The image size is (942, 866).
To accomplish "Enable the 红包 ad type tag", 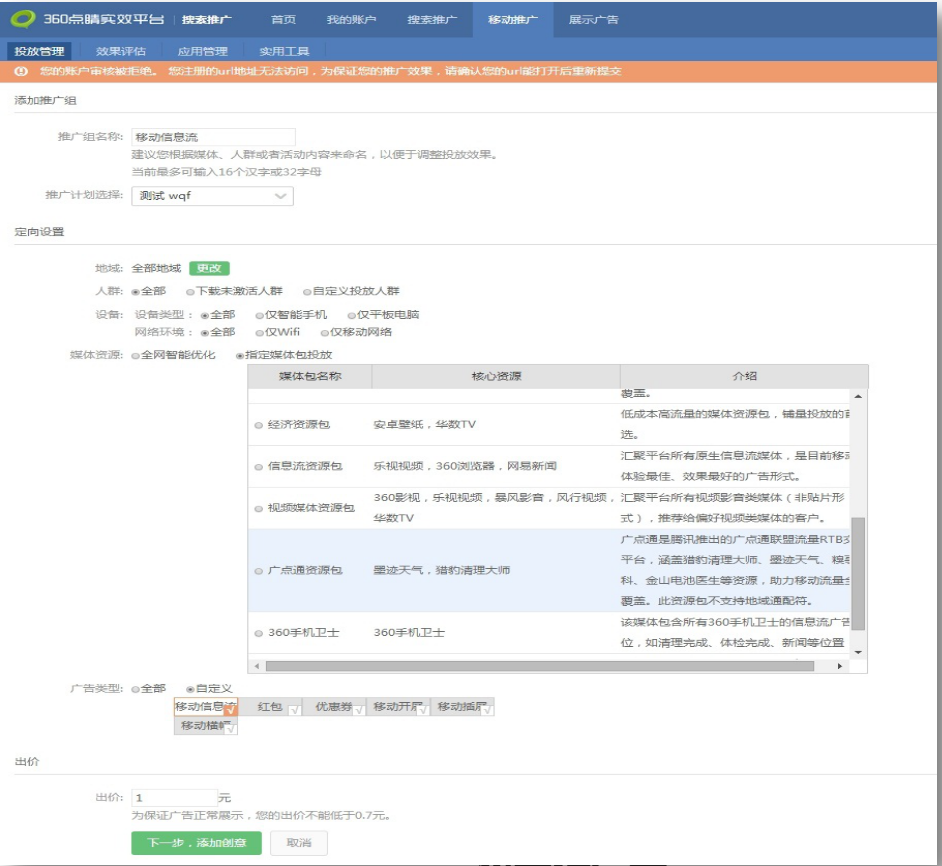I will click(270, 707).
